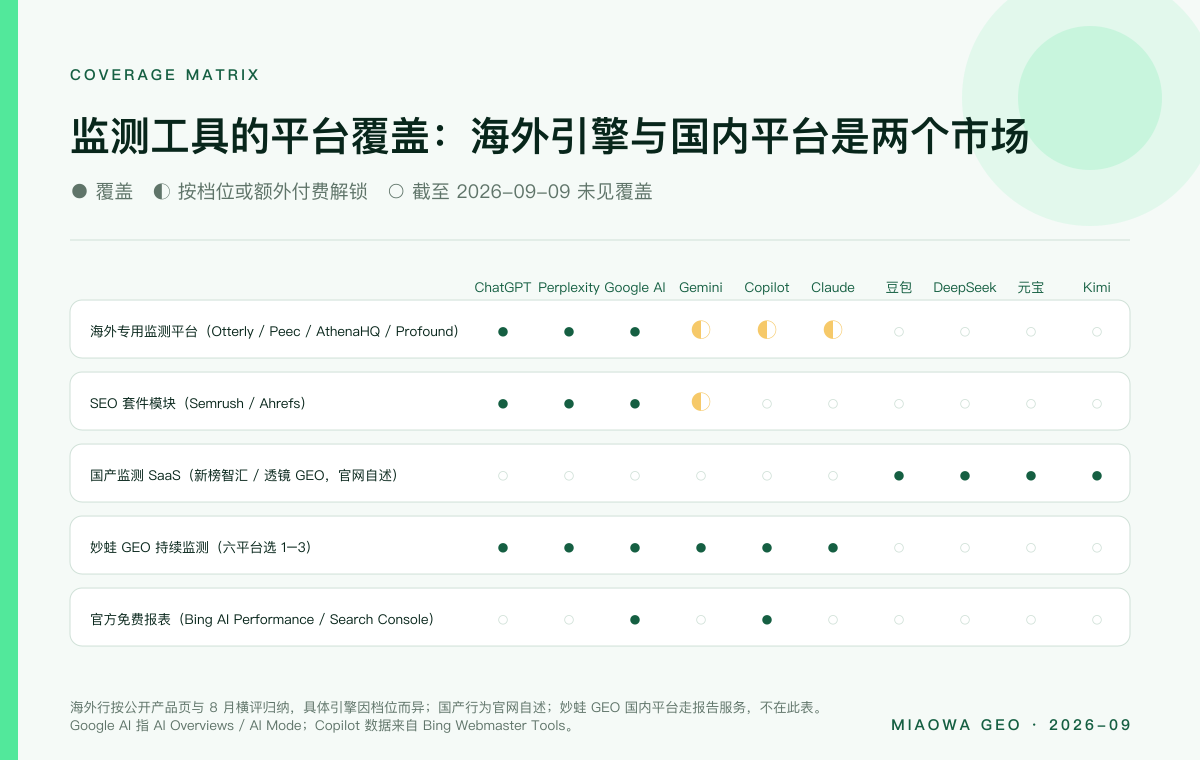Click the Google AI column header

[635, 287]
